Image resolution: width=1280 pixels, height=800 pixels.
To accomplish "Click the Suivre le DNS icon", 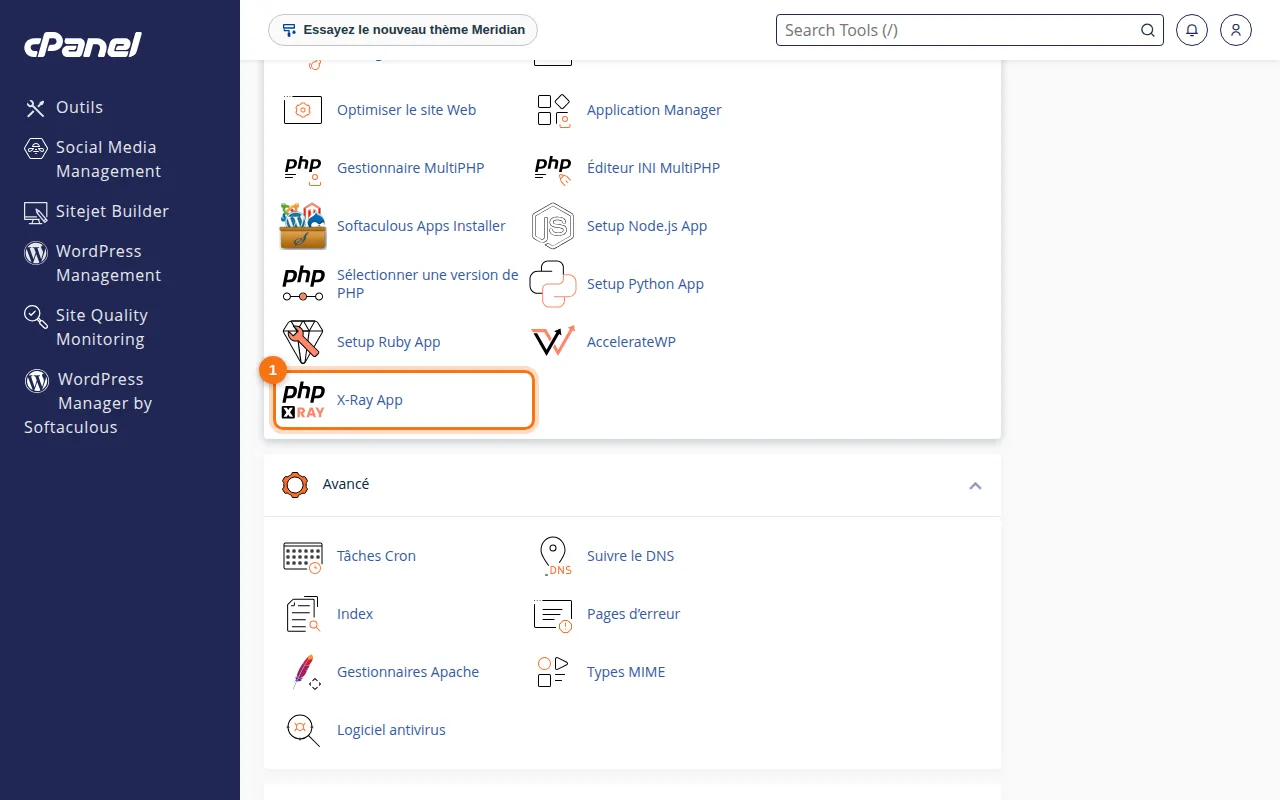I will click(x=554, y=556).
